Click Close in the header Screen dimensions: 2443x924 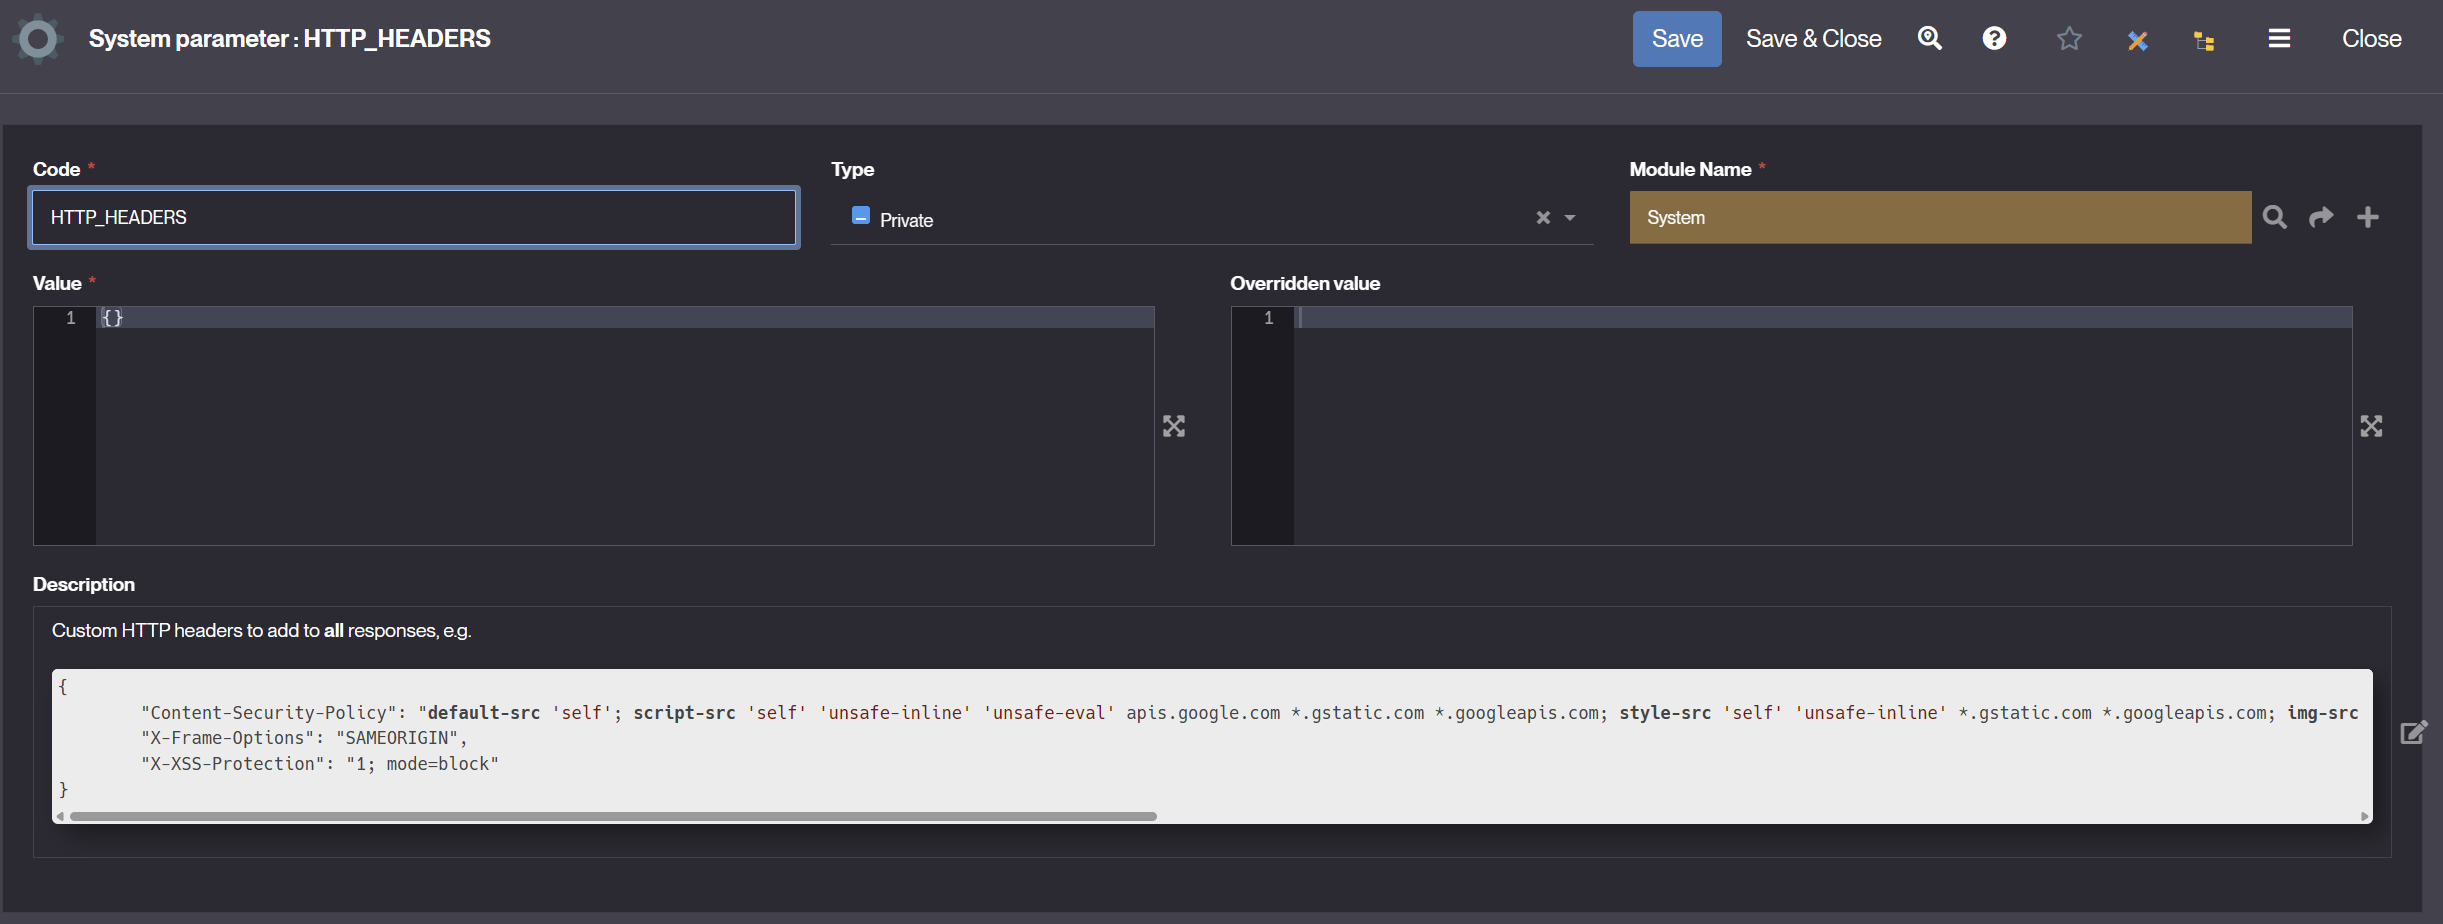(2371, 39)
